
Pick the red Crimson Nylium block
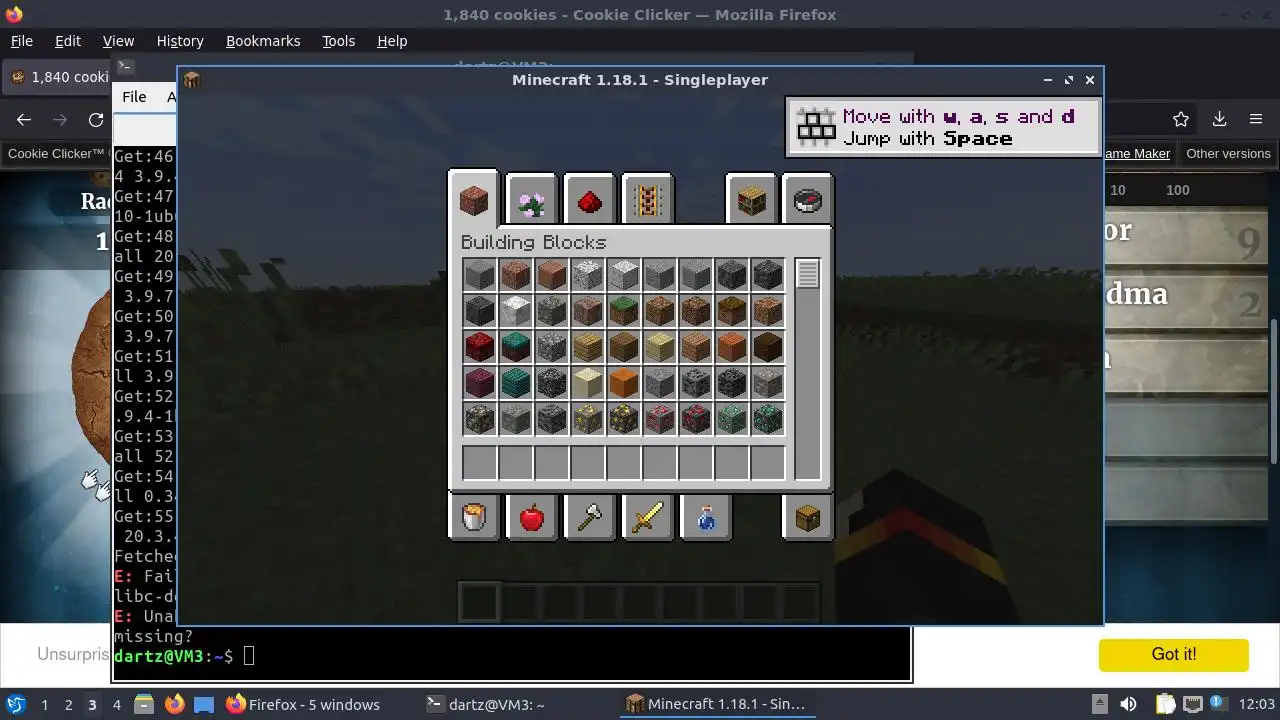point(479,347)
